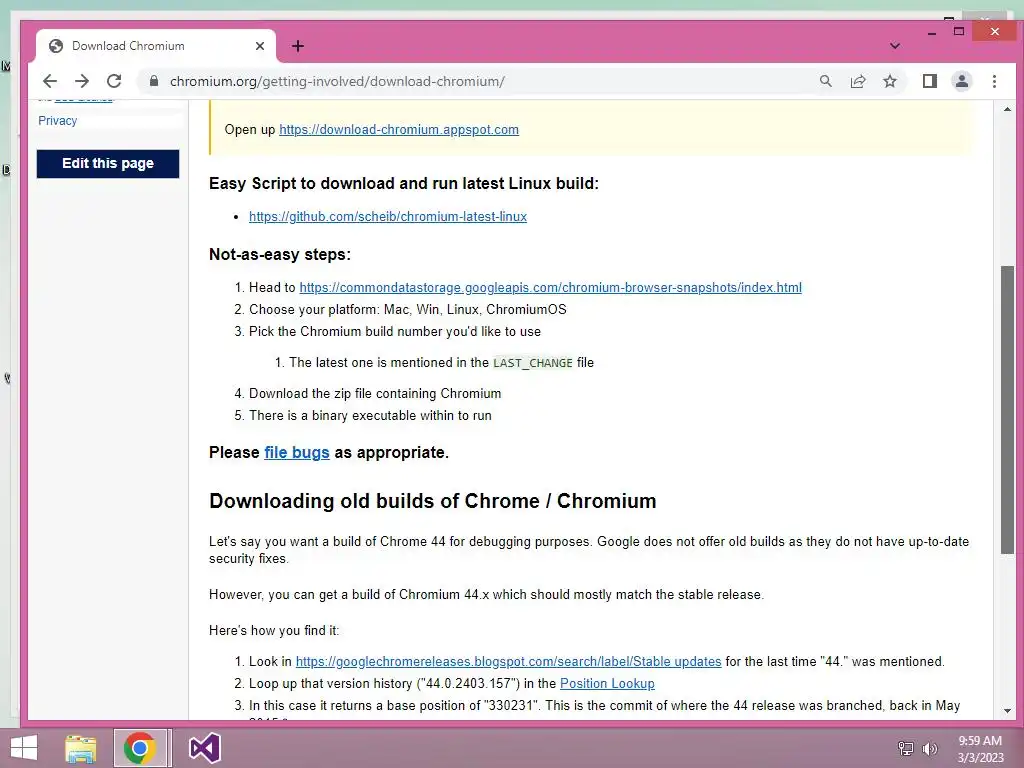Open googlechromereleases Stable updates link
This screenshot has width=1024, height=768.
click(x=509, y=662)
